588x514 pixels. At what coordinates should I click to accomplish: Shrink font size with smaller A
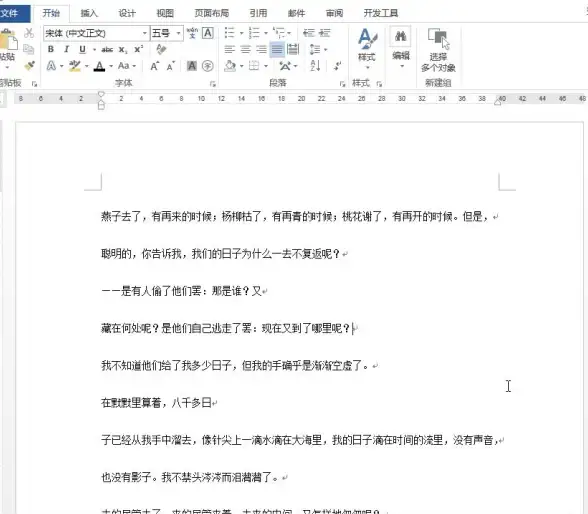click(171, 66)
